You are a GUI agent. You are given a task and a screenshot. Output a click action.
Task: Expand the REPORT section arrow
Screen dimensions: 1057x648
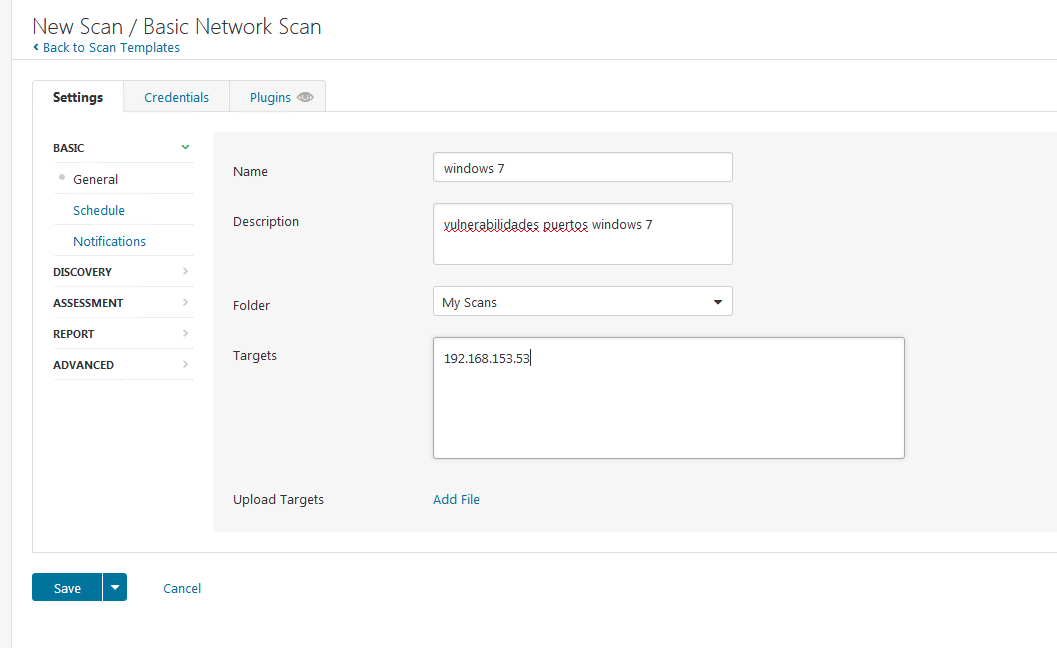click(185, 333)
